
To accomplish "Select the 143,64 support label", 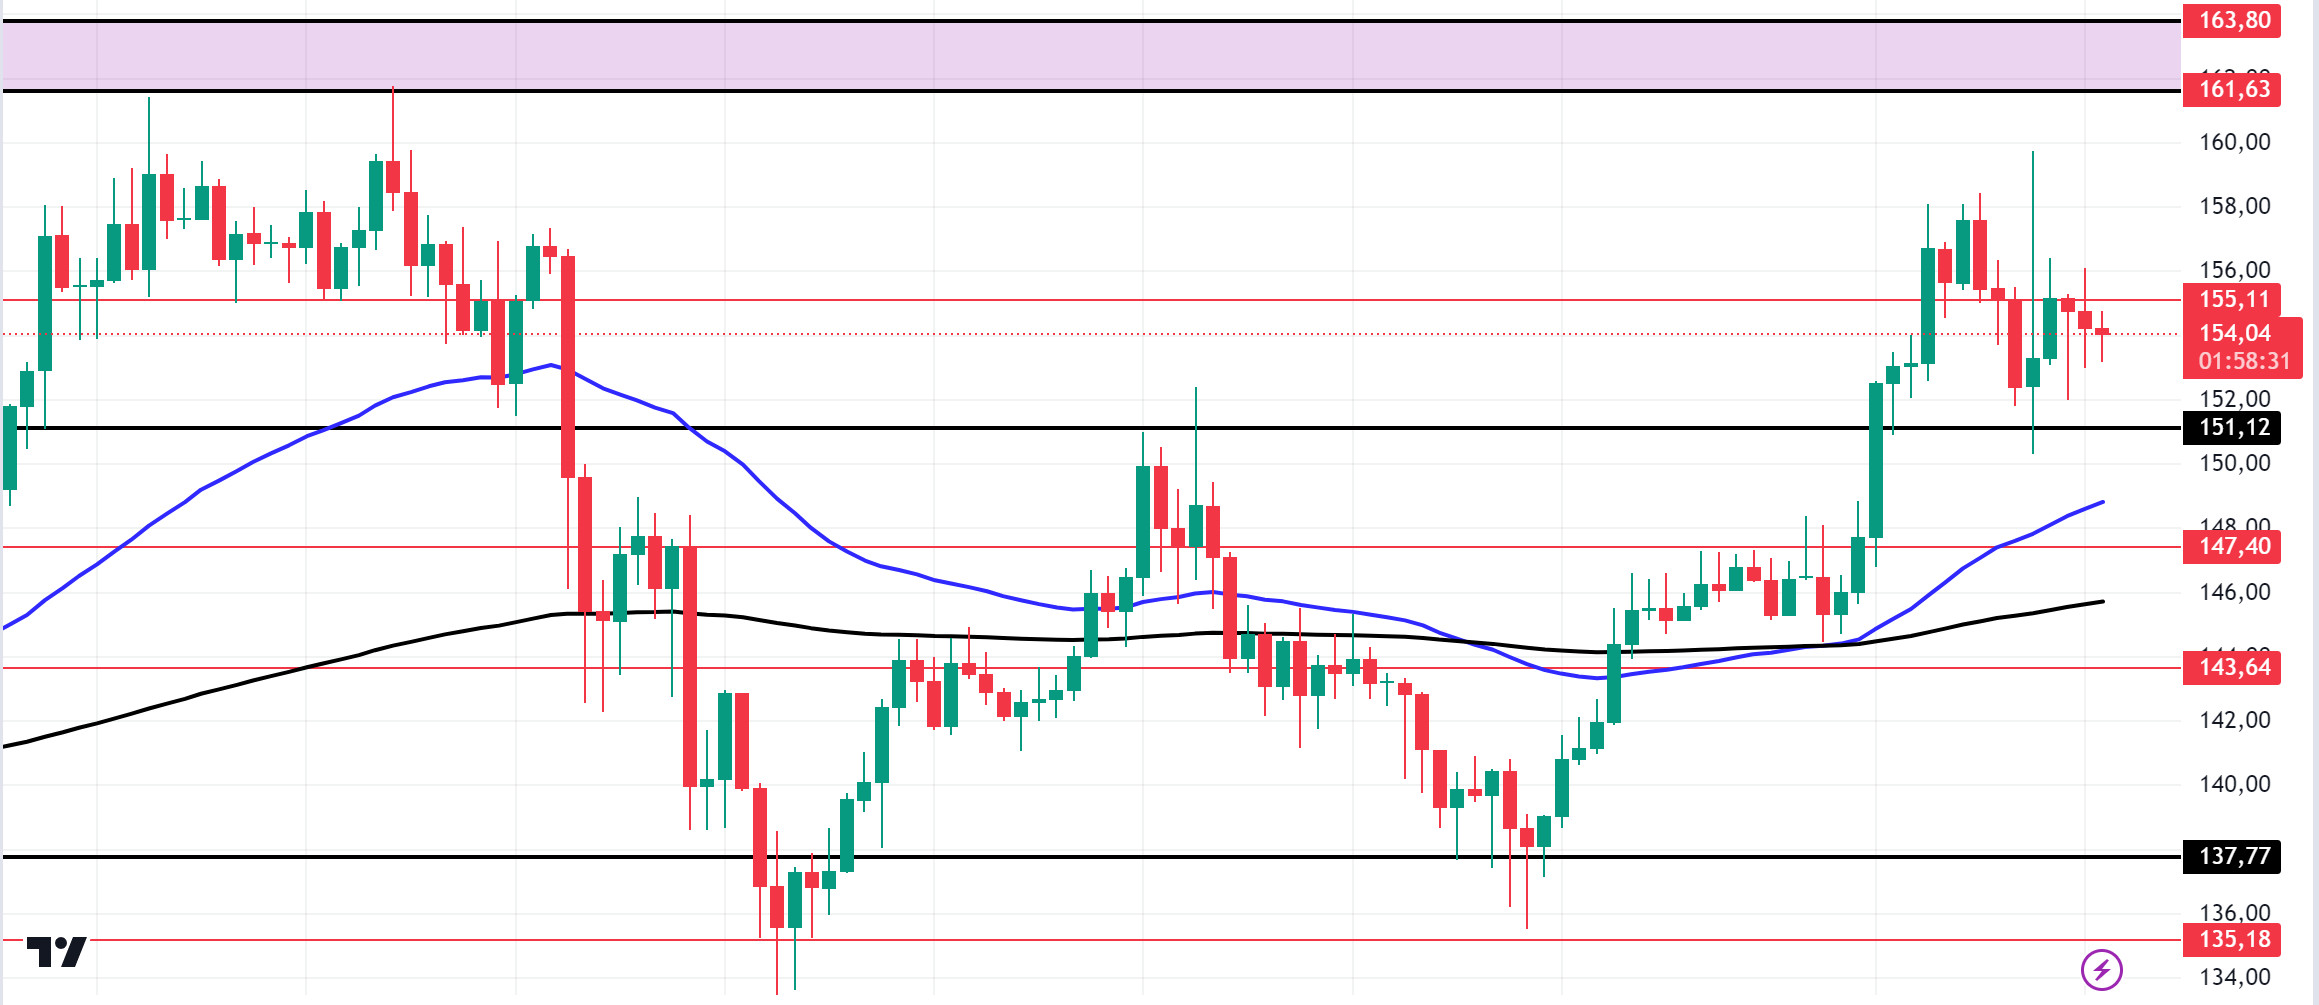I will 2232,667.
